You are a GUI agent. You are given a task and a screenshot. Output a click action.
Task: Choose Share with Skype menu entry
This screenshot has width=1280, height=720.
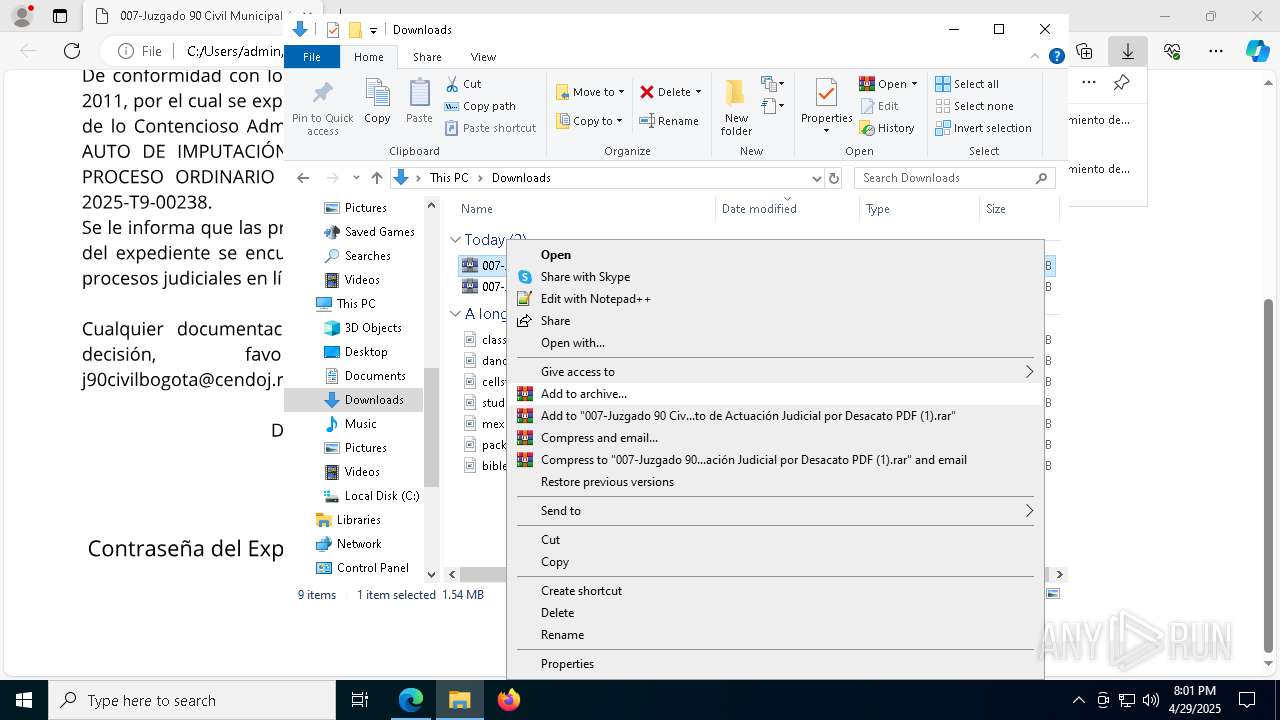[775, 277]
